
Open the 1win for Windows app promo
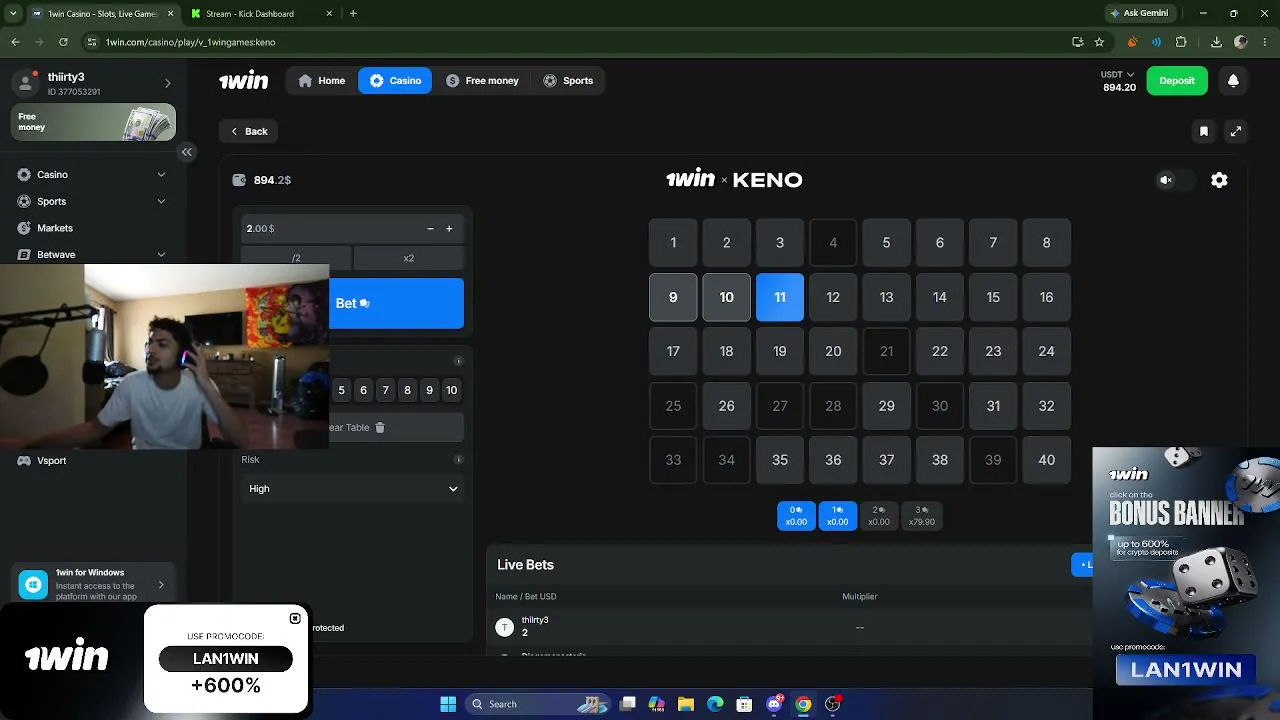tap(93, 585)
